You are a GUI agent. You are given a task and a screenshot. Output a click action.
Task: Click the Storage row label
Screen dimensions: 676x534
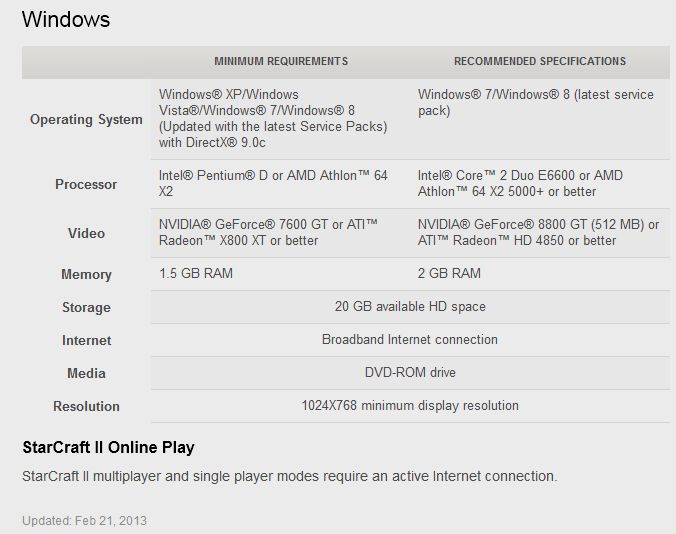[x=86, y=307]
